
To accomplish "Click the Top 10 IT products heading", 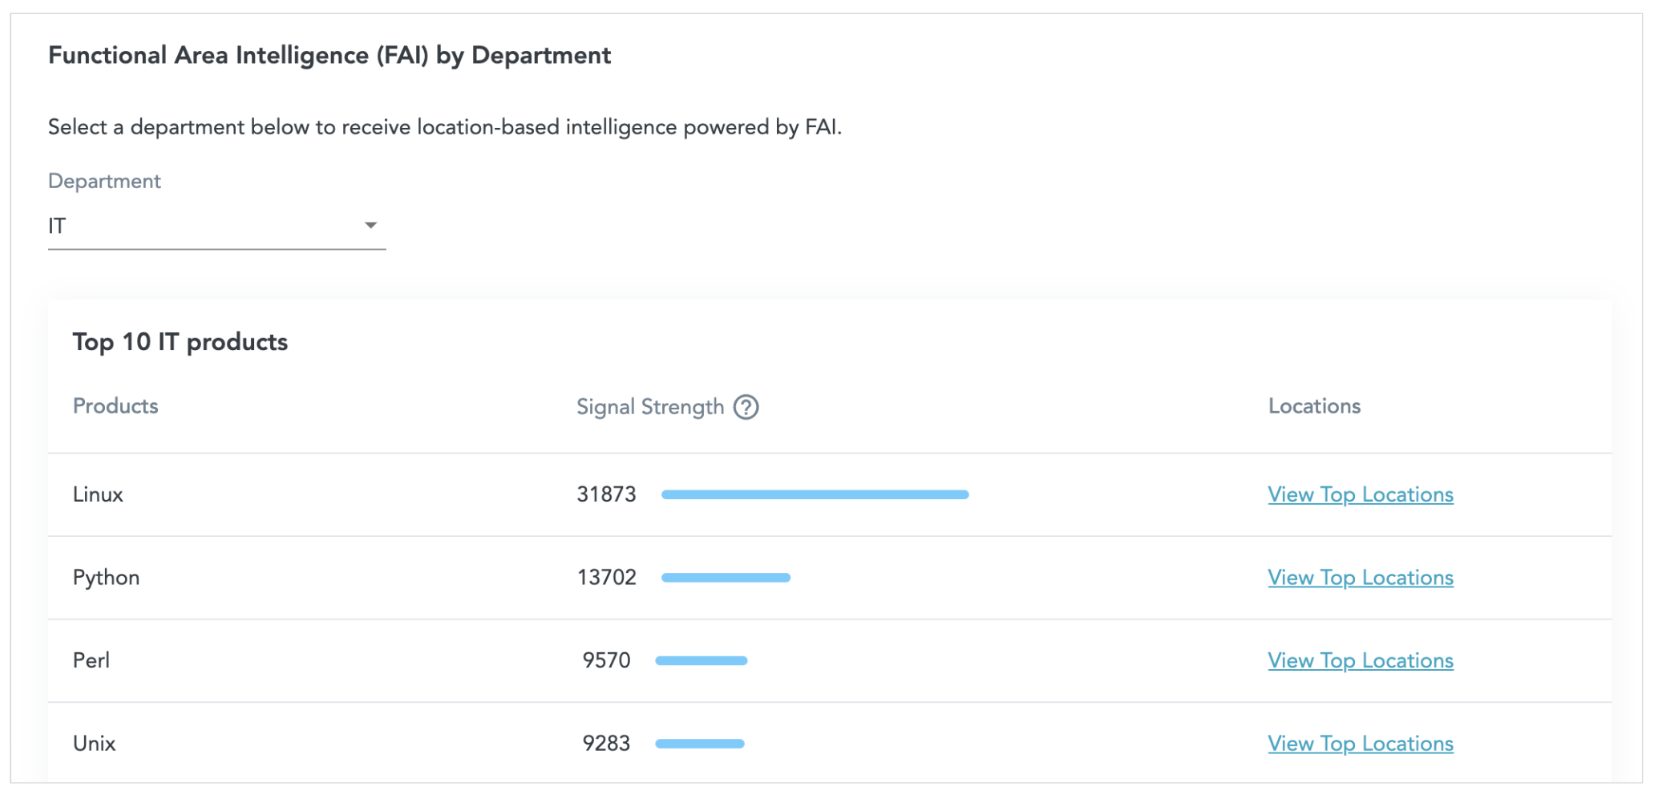I will point(179,342).
